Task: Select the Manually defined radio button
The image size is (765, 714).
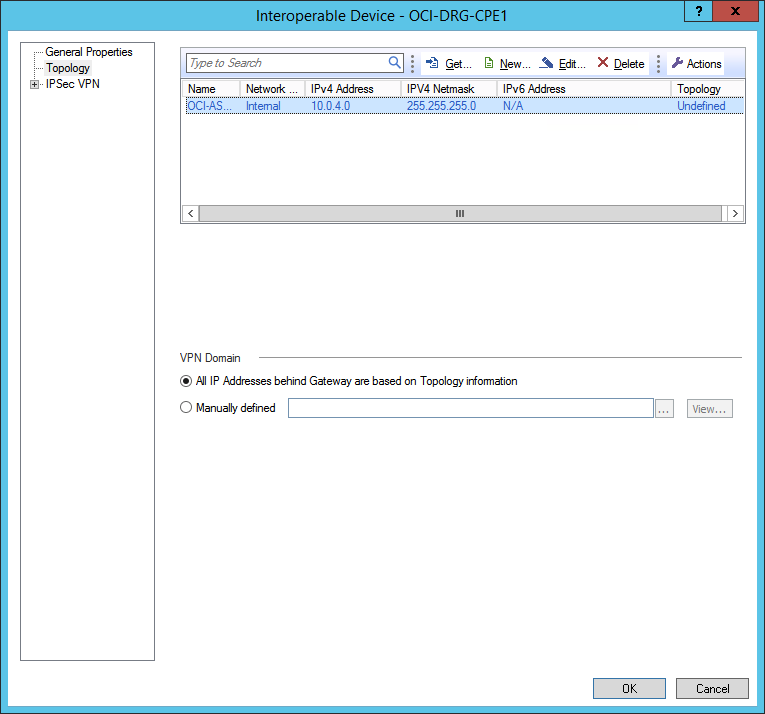Action: click(x=186, y=408)
